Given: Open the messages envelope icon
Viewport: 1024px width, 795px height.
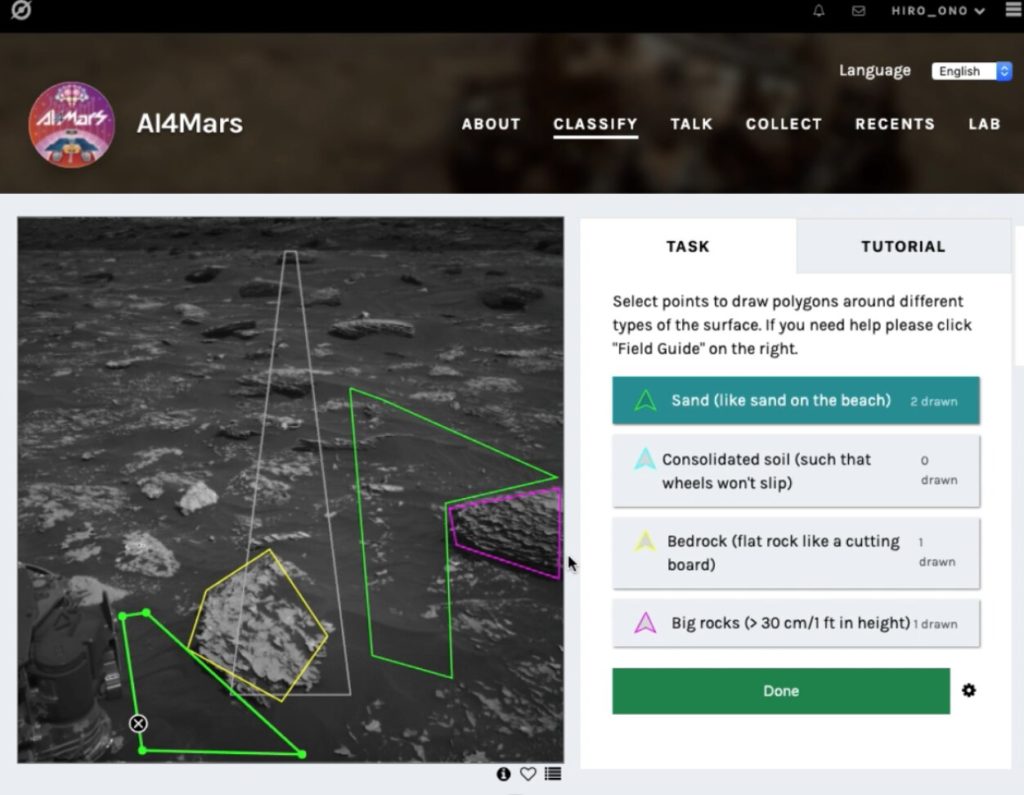Looking at the screenshot, I should (x=858, y=10).
